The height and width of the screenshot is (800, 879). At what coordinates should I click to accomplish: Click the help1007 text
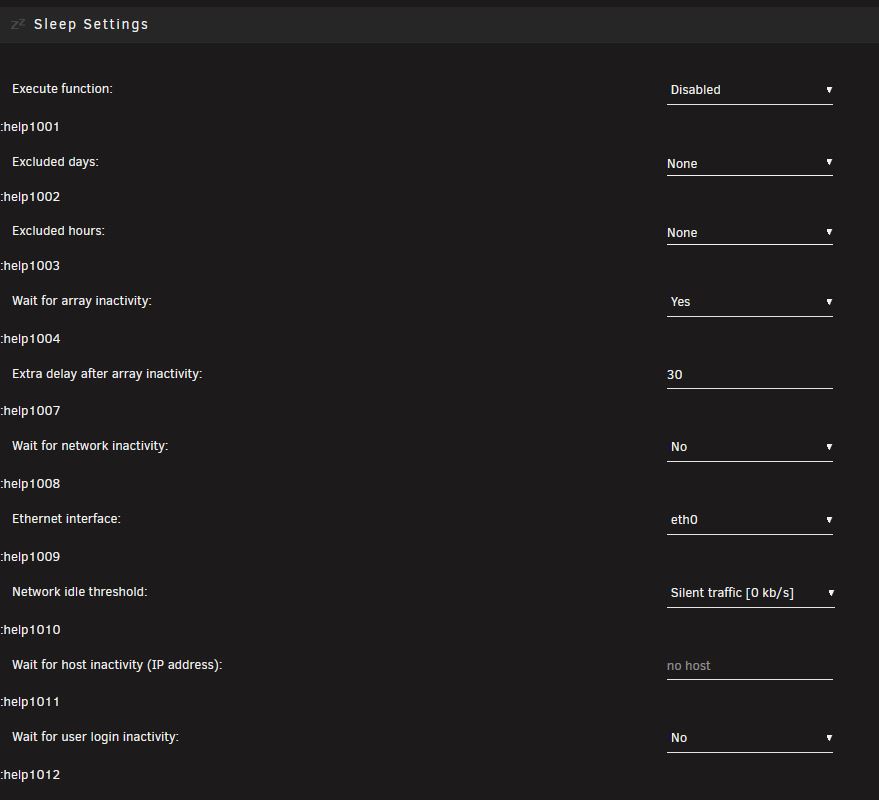[x=30, y=411]
